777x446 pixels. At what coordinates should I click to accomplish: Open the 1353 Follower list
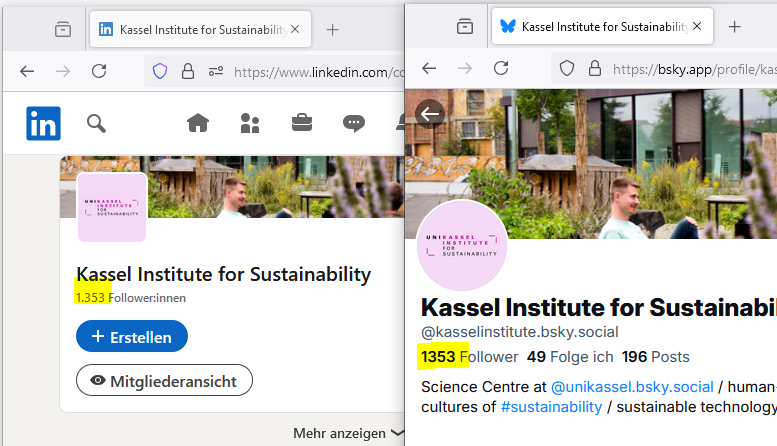pos(470,357)
